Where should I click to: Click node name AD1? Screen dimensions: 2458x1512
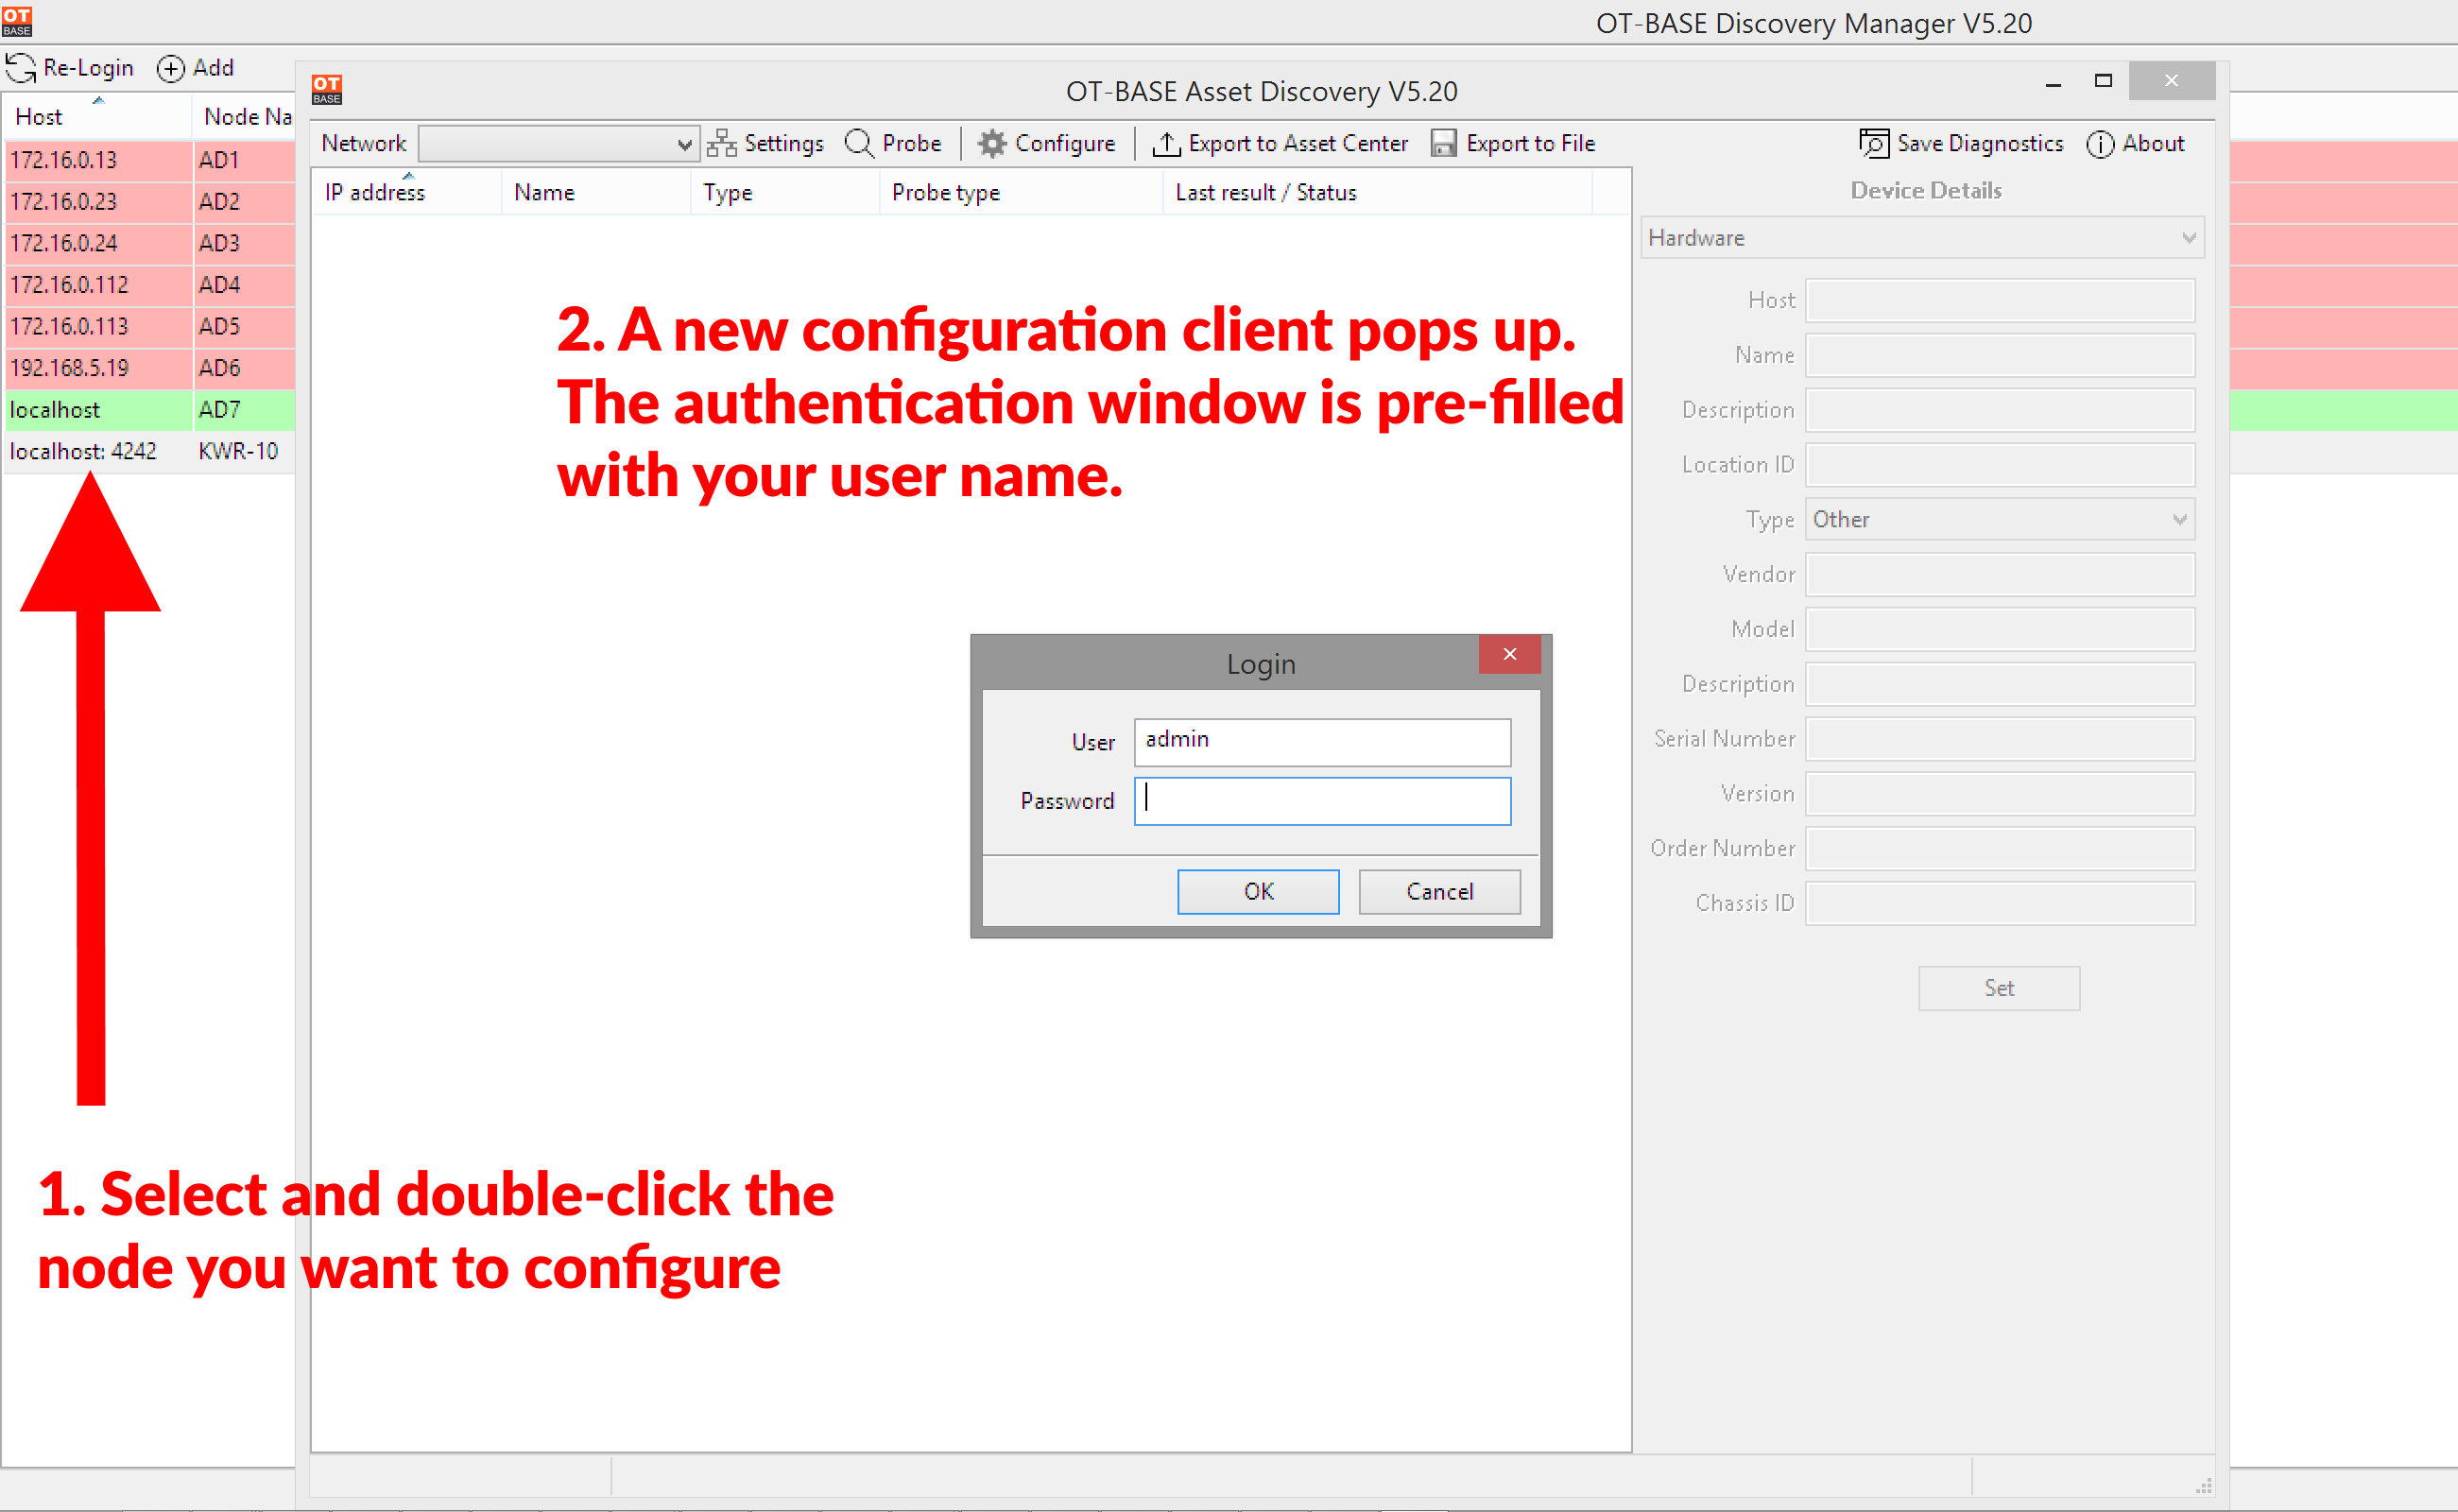click(x=219, y=160)
